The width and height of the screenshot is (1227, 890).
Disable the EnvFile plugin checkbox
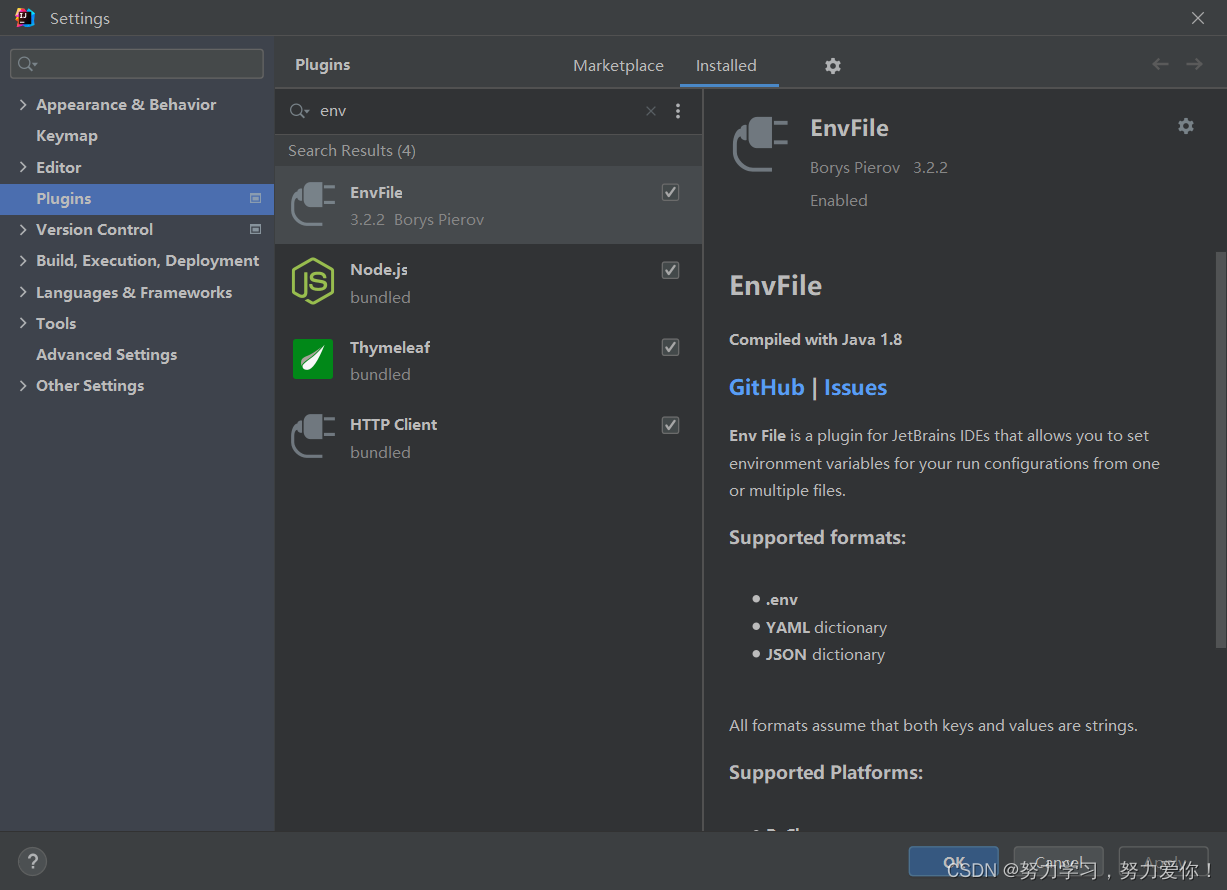pos(671,192)
